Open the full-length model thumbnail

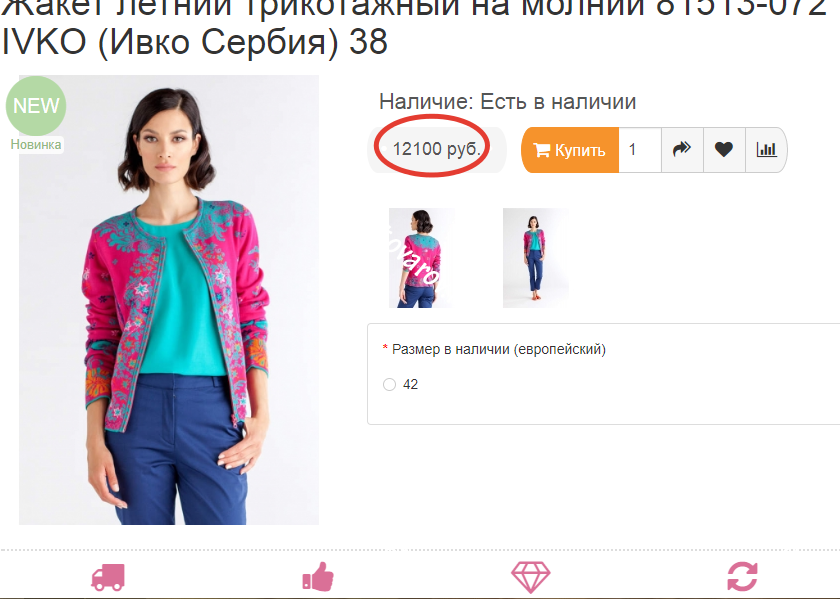click(535, 258)
